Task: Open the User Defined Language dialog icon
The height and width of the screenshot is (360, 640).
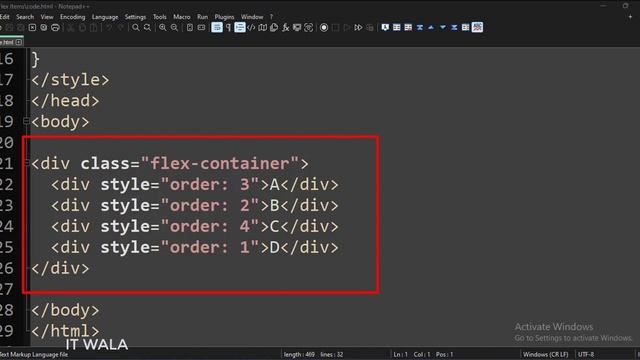Action: click(x=251, y=27)
